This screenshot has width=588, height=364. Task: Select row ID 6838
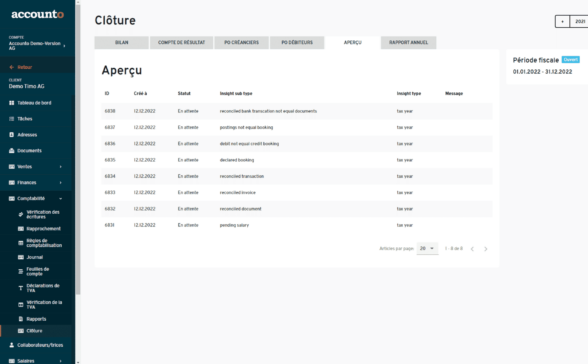coord(297,111)
